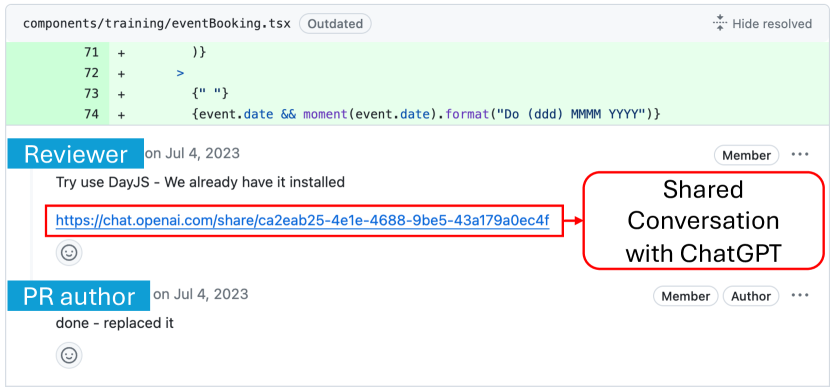Click the moment(event.date).format code line
Image resolution: width=830 pixels, height=387 pixels.
tap(427, 114)
